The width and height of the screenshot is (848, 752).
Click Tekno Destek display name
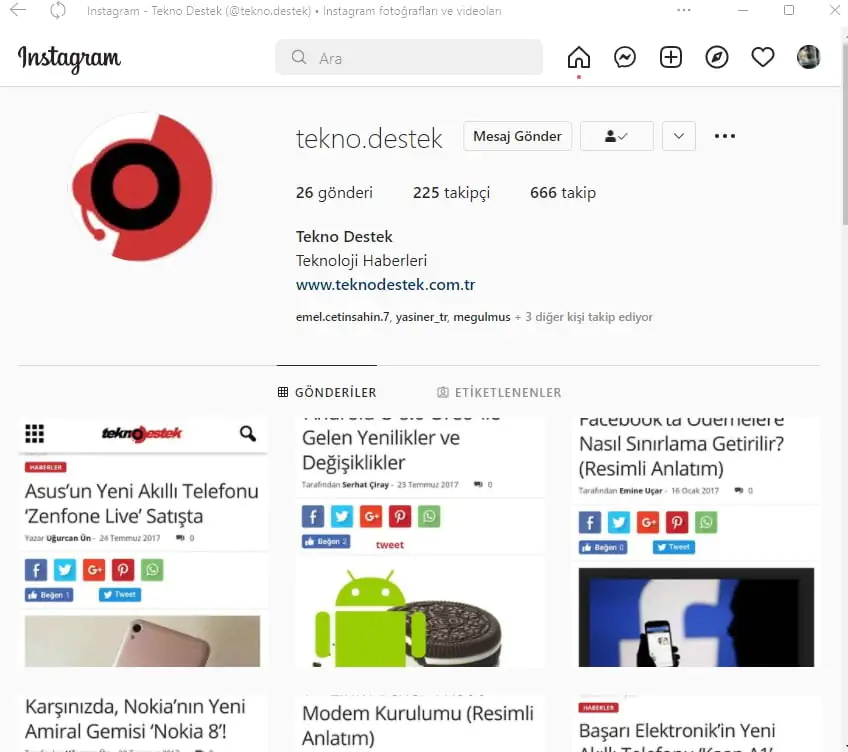click(x=344, y=236)
